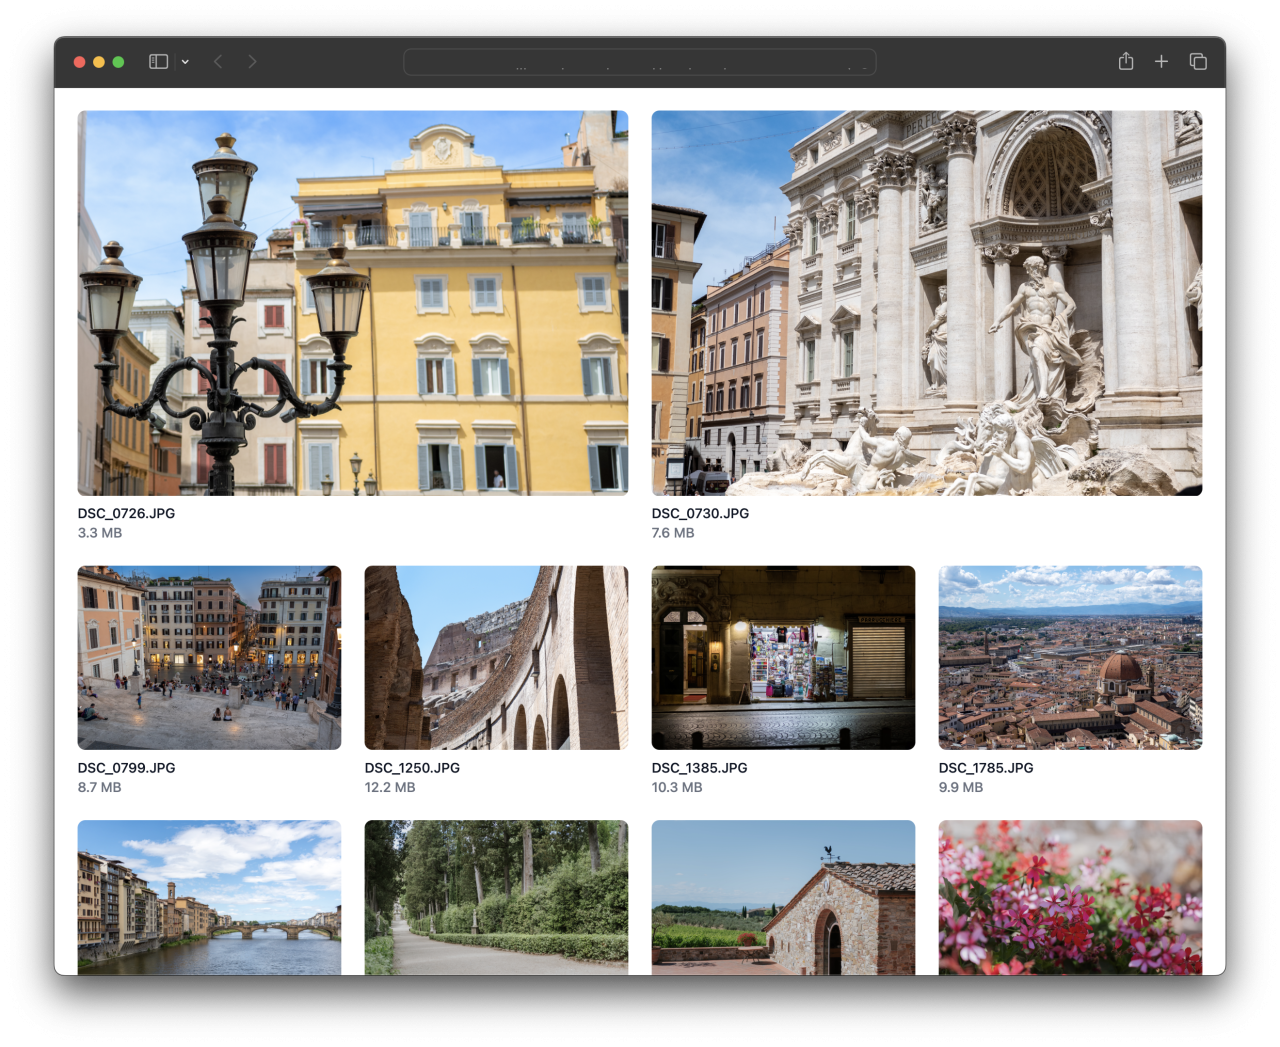1280x1047 pixels.
Task: Toggle the sidebar panel icon
Action: pos(158,62)
